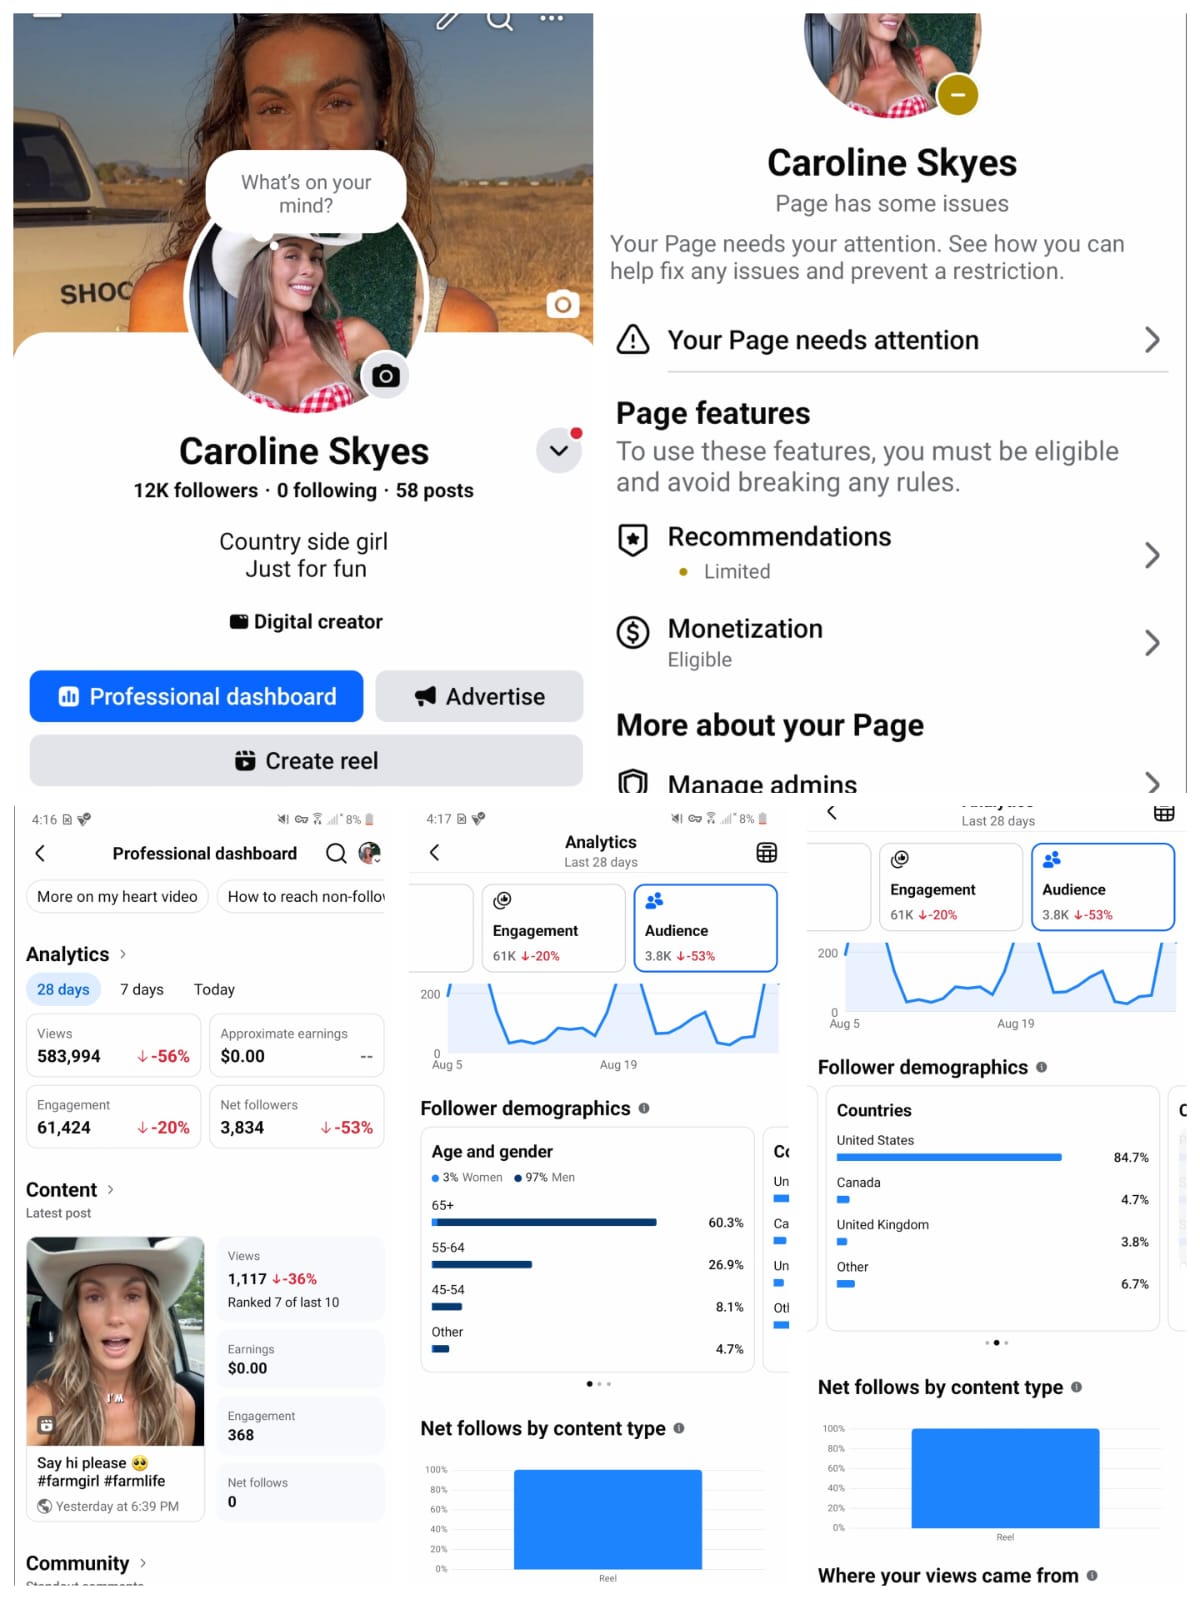The image size is (1200, 1599).
Task: Click the Manage admins shield icon
Action: (633, 782)
